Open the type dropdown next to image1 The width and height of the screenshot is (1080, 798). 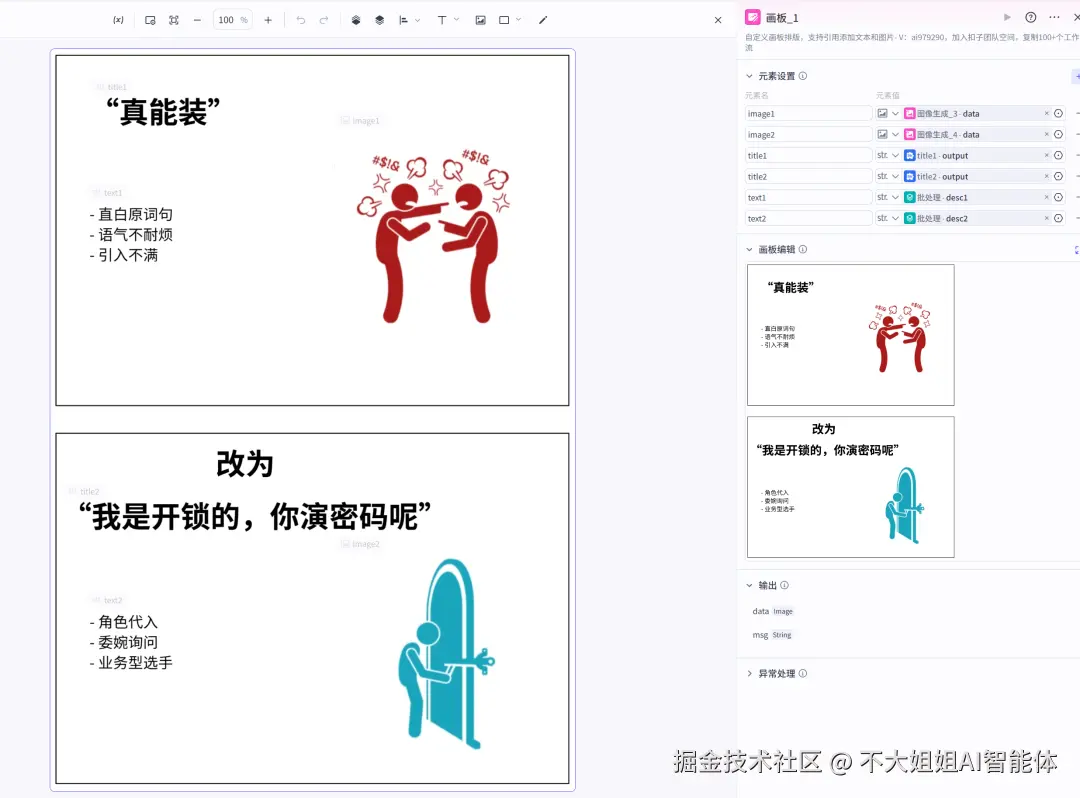pos(895,113)
